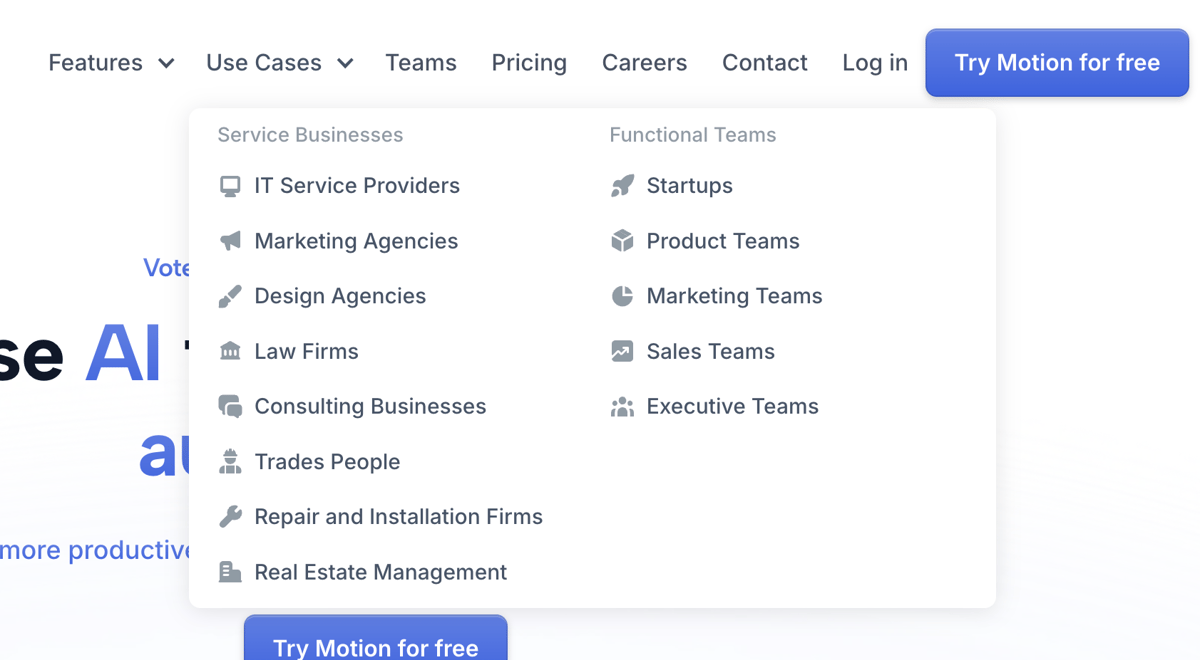Select the chat bubbles icon for Consulting Businesses
The height and width of the screenshot is (660, 1200).
pos(231,406)
